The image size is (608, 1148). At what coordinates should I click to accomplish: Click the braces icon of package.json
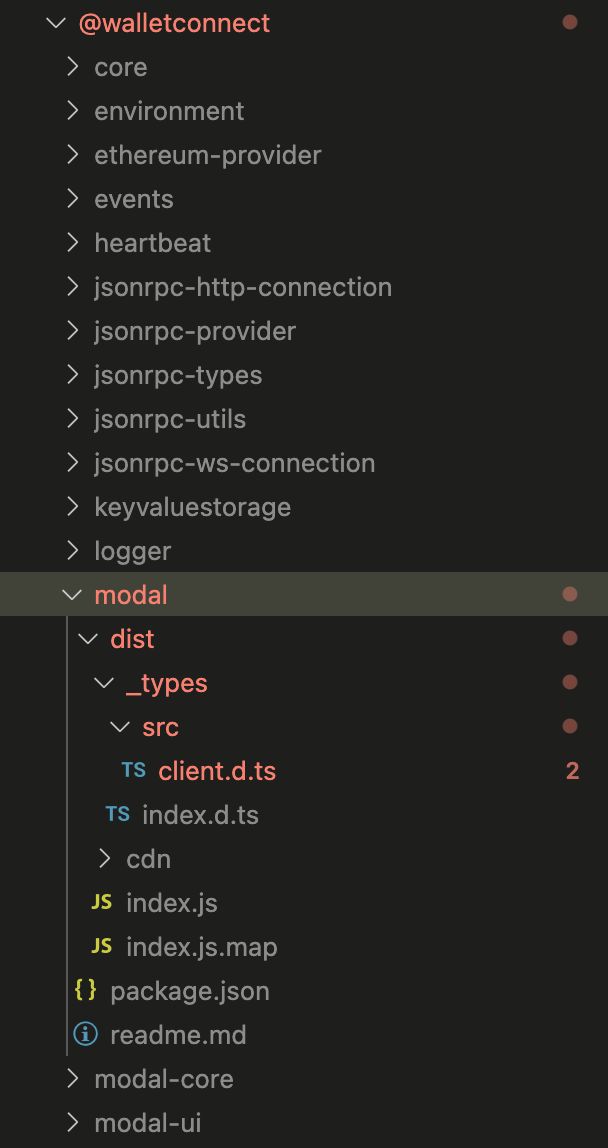85,990
